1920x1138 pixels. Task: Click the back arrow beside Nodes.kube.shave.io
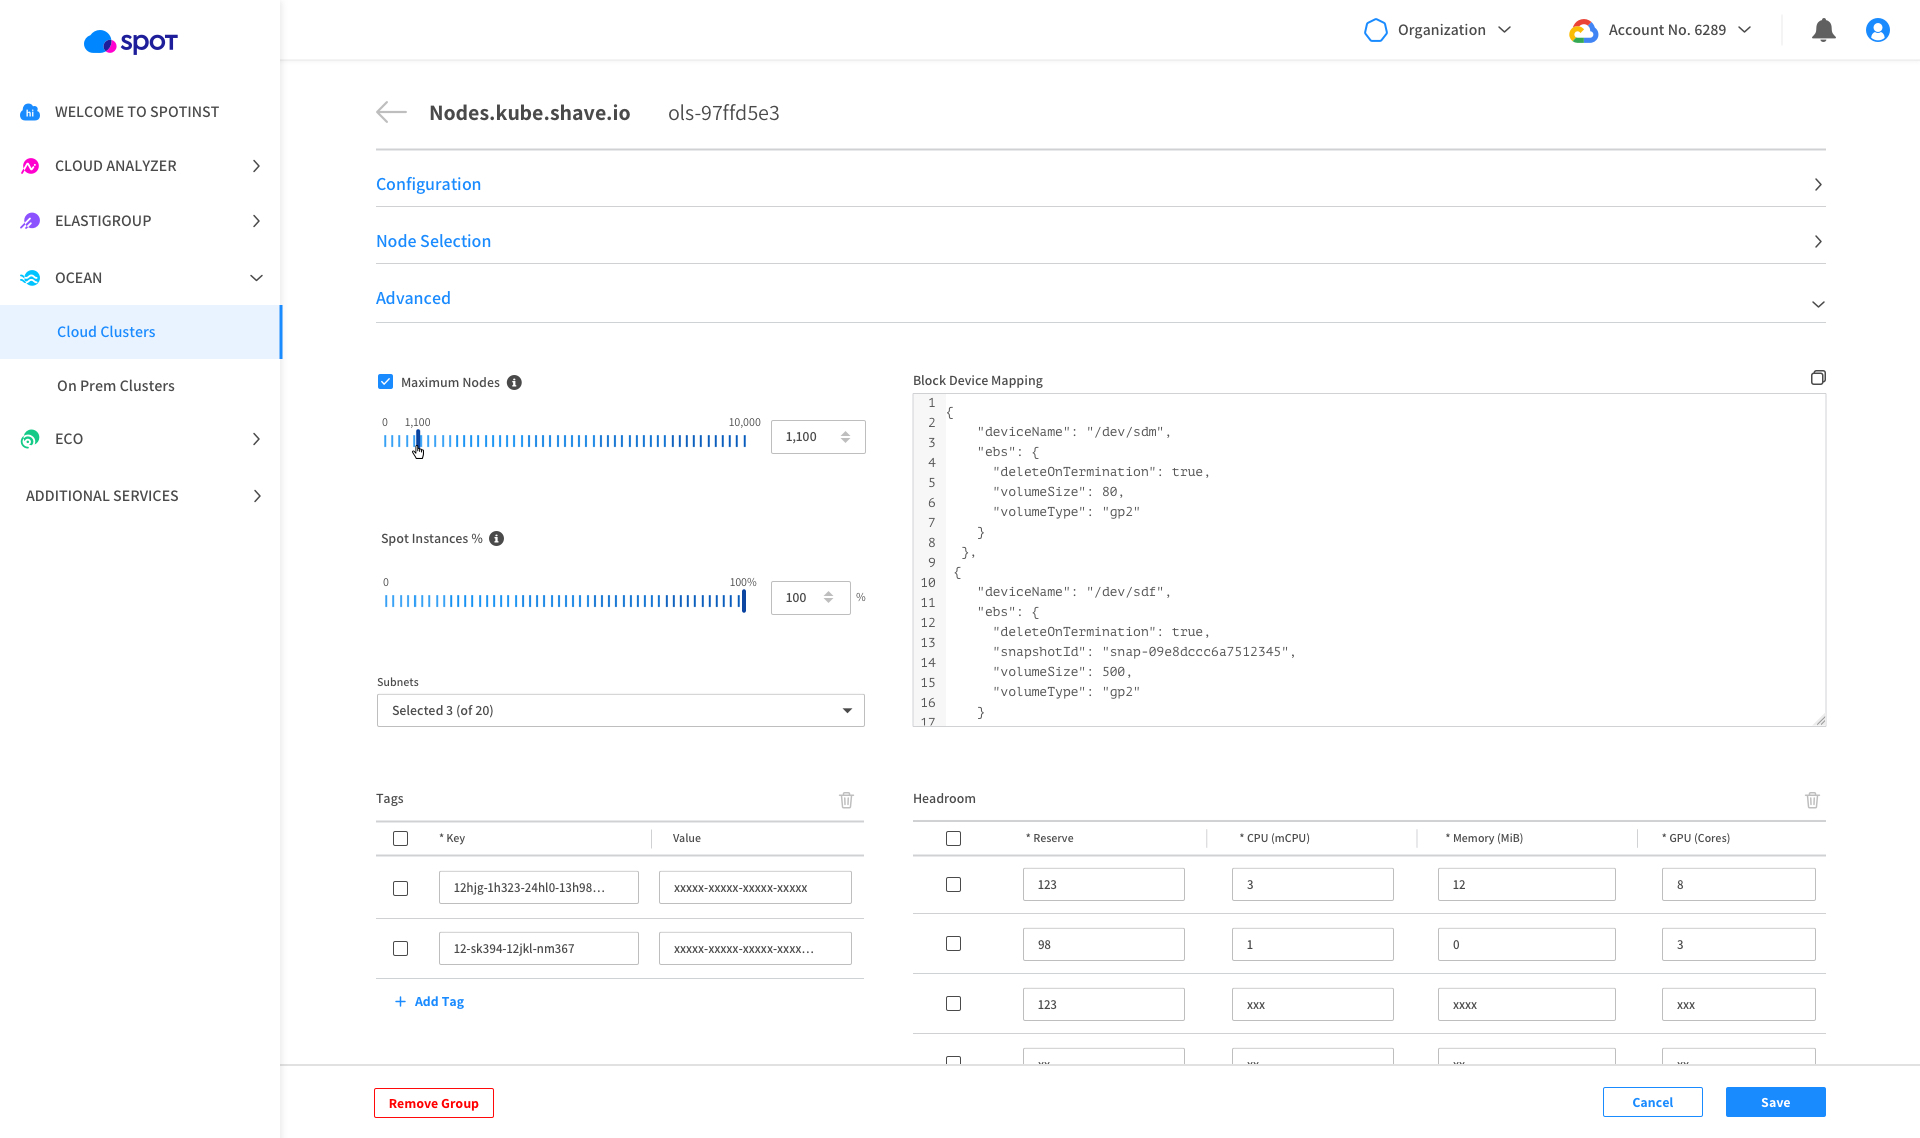[x=391, y=112]
